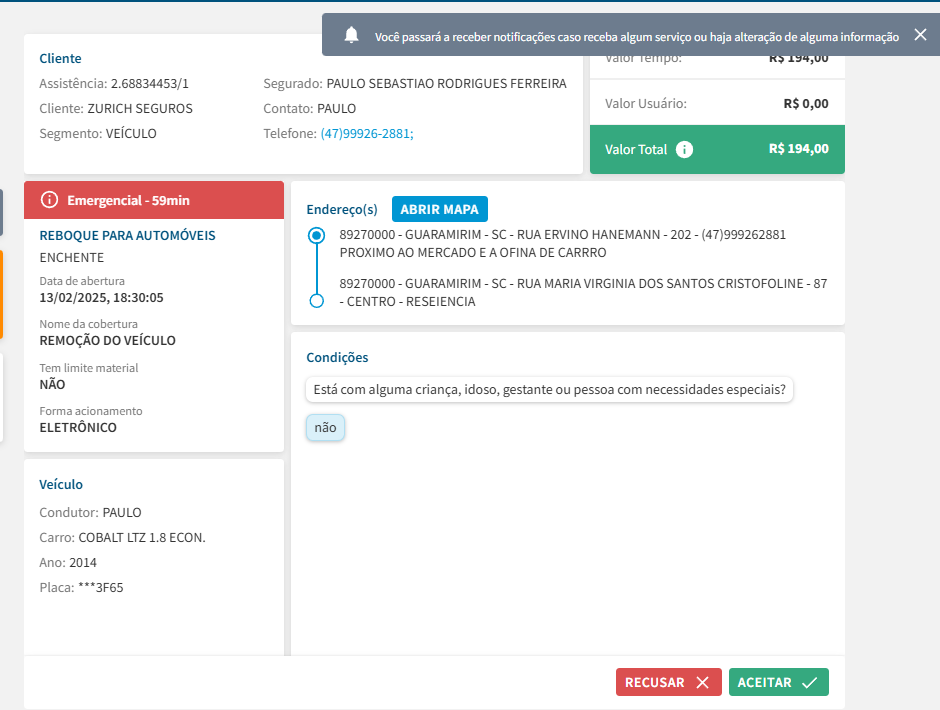This screenshot has width=940, height=710.
Task: Click the 'não' answer chip
Action: [x=325, y=428]
